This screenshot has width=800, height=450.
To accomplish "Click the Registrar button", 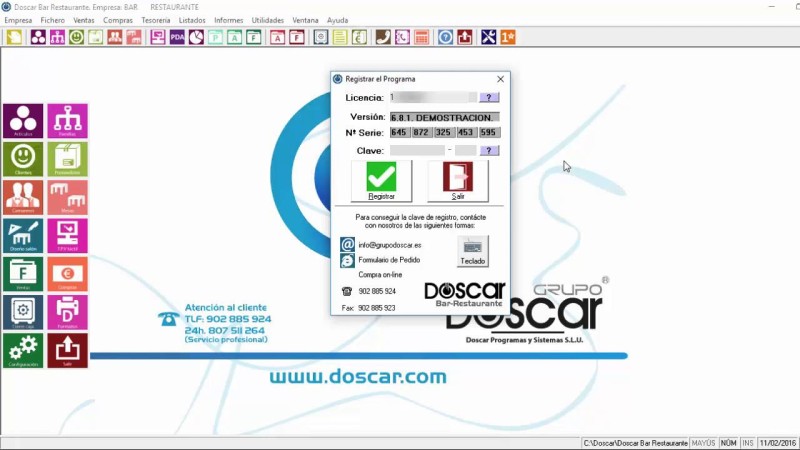I will (381, 181).
